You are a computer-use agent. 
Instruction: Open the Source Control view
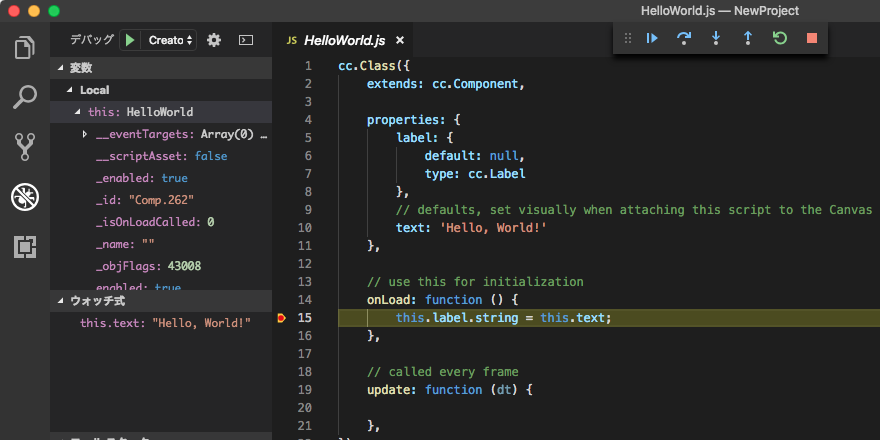click(x=25, y=147)
